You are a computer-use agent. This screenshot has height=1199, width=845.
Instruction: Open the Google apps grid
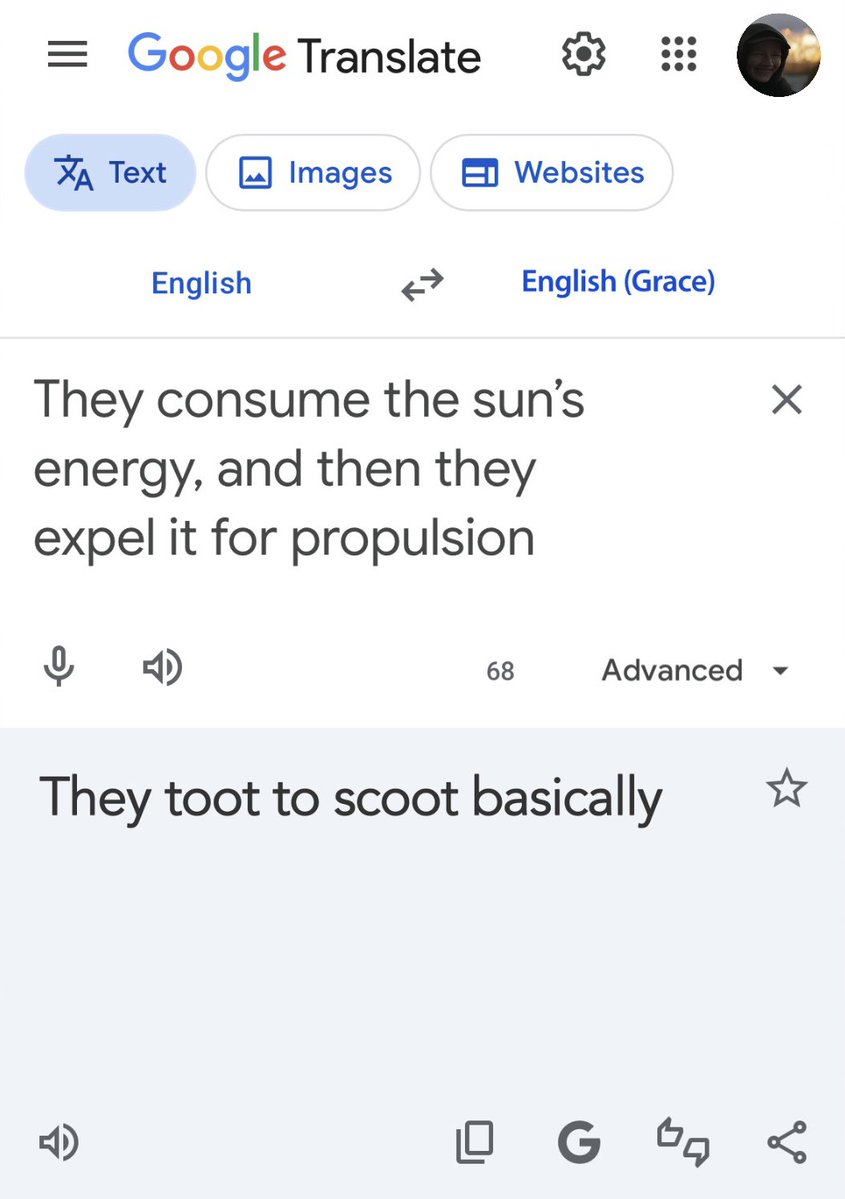(x=678, y=54)
